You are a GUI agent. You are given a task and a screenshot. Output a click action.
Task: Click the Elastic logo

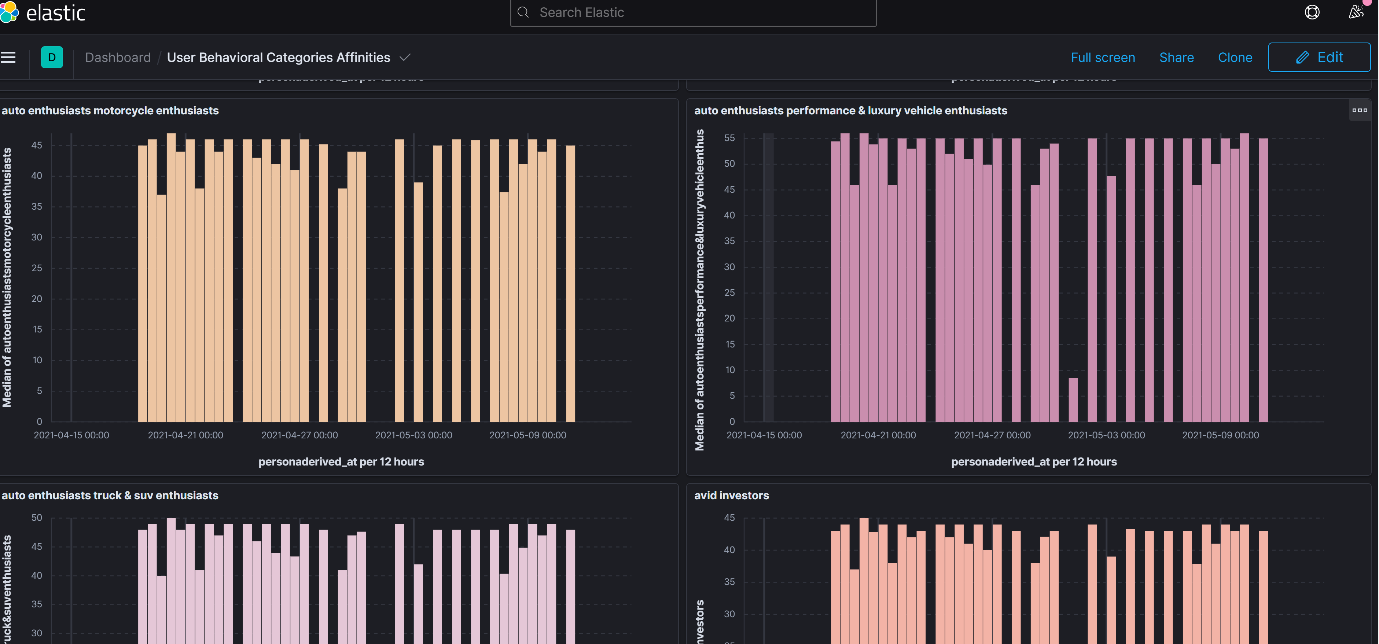pyautogui.click(x=44, y=13)
